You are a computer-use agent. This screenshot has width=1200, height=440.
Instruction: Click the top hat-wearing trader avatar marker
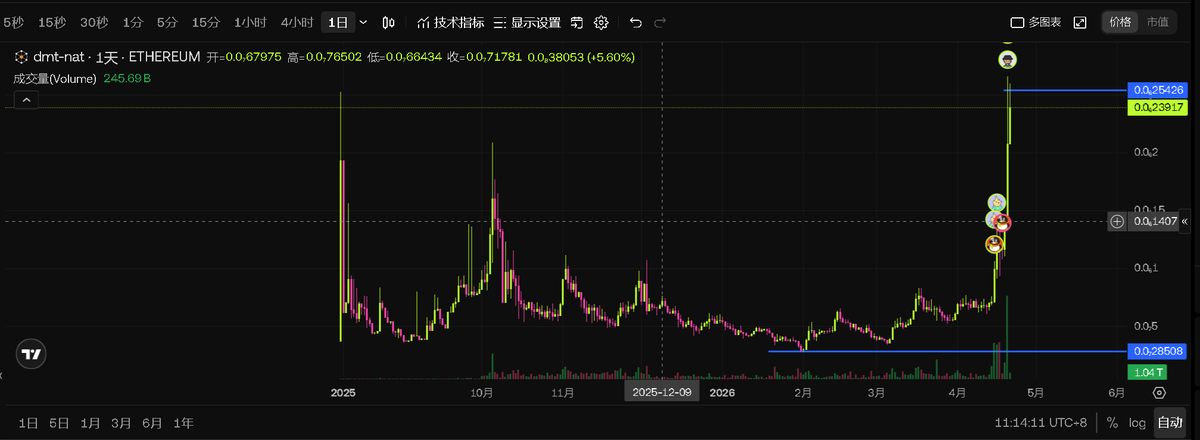tap(1008, 60)
